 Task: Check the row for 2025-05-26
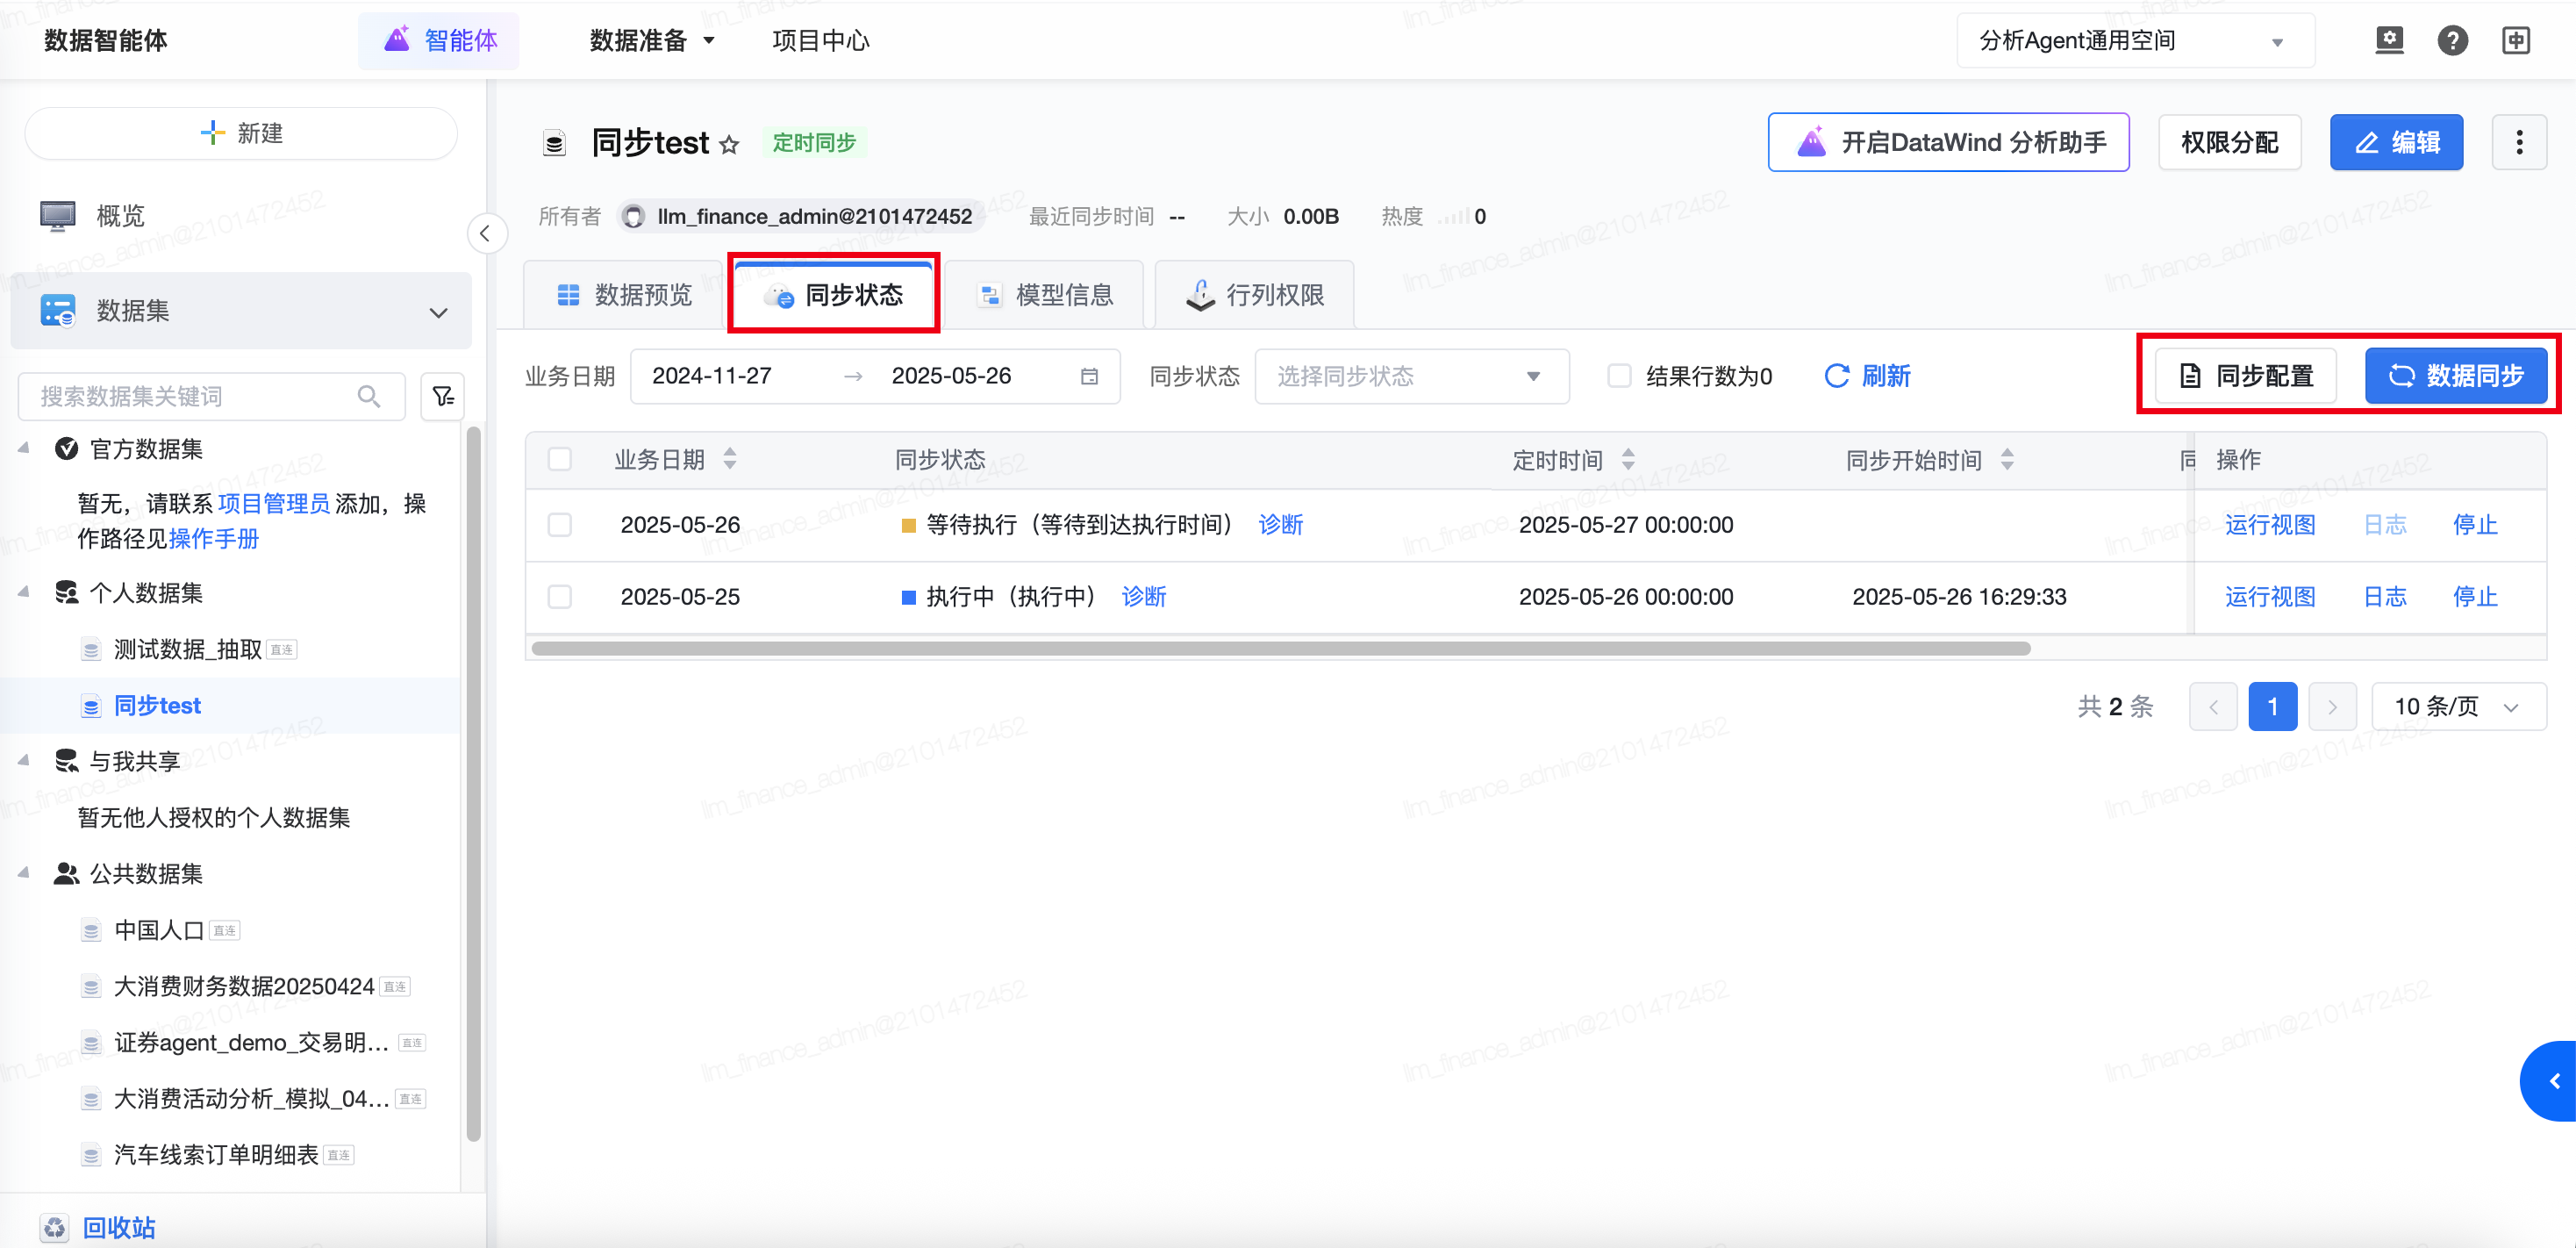pyautogui.click(x=560, y=525)
